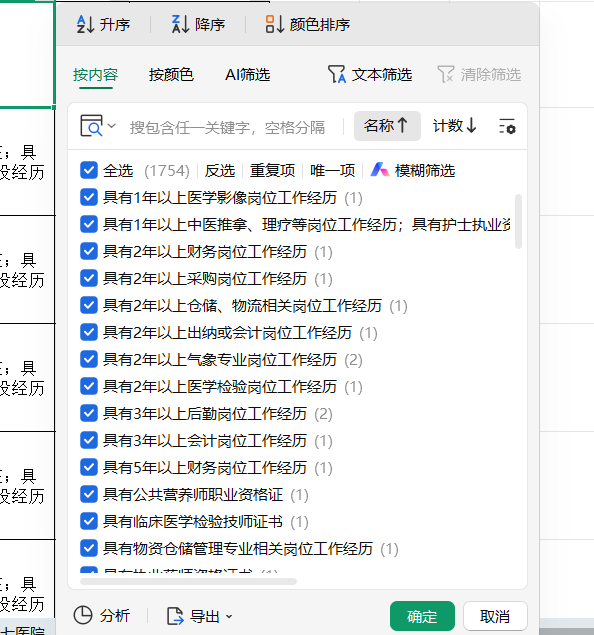Expand the 导出 export dropdown
This screenshot has height=635, width=594.
(229, 616)
